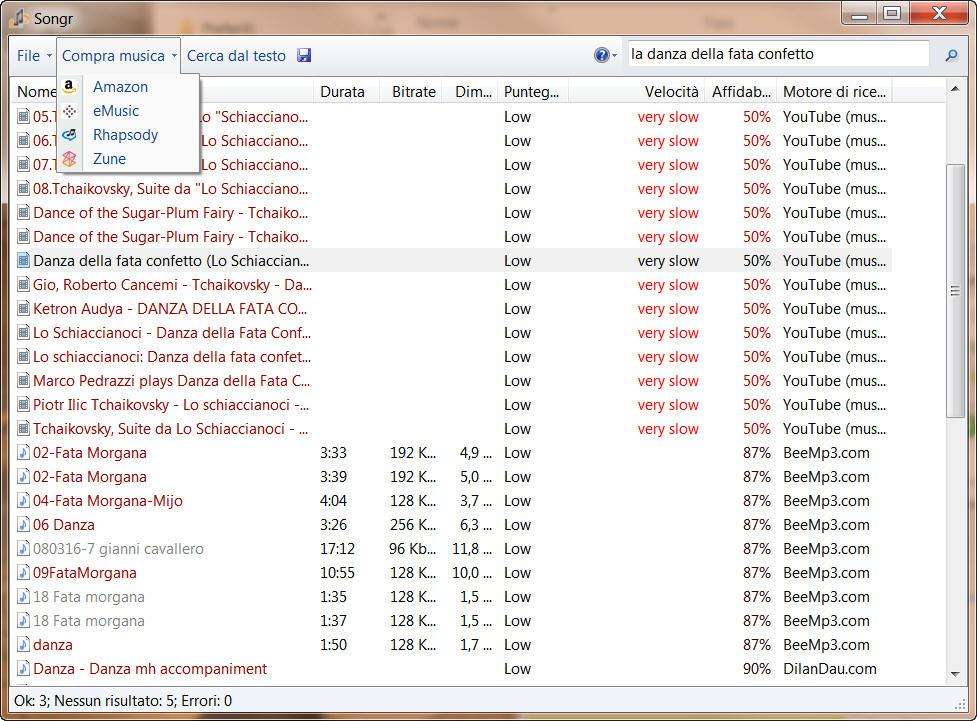The height and width of the screenshot is (721, 977).
Task: Select Tchaikovsky, Suite da Lo Schiaccianoci row
Action: (454, 429)
